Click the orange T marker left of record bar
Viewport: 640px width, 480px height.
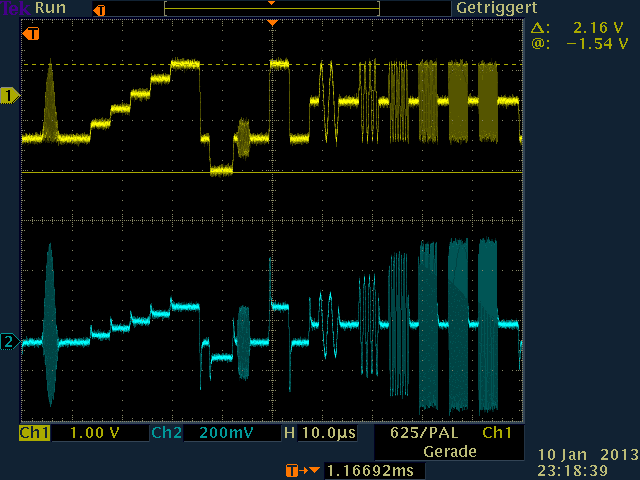point(97,10)
